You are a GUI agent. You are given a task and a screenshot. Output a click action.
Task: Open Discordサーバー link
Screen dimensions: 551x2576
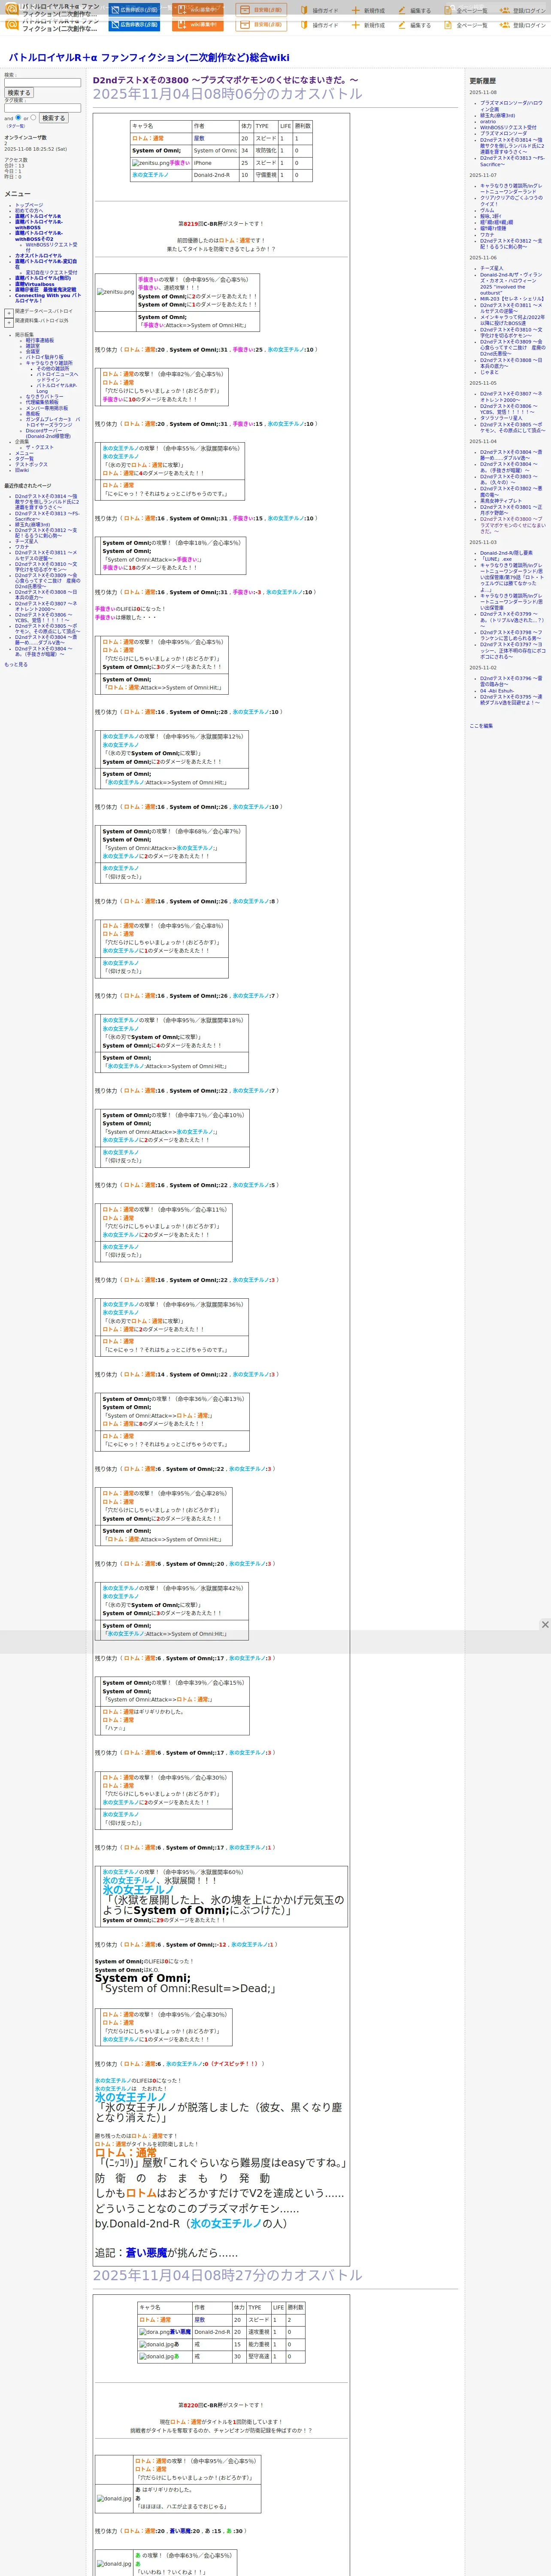[48, 433]
